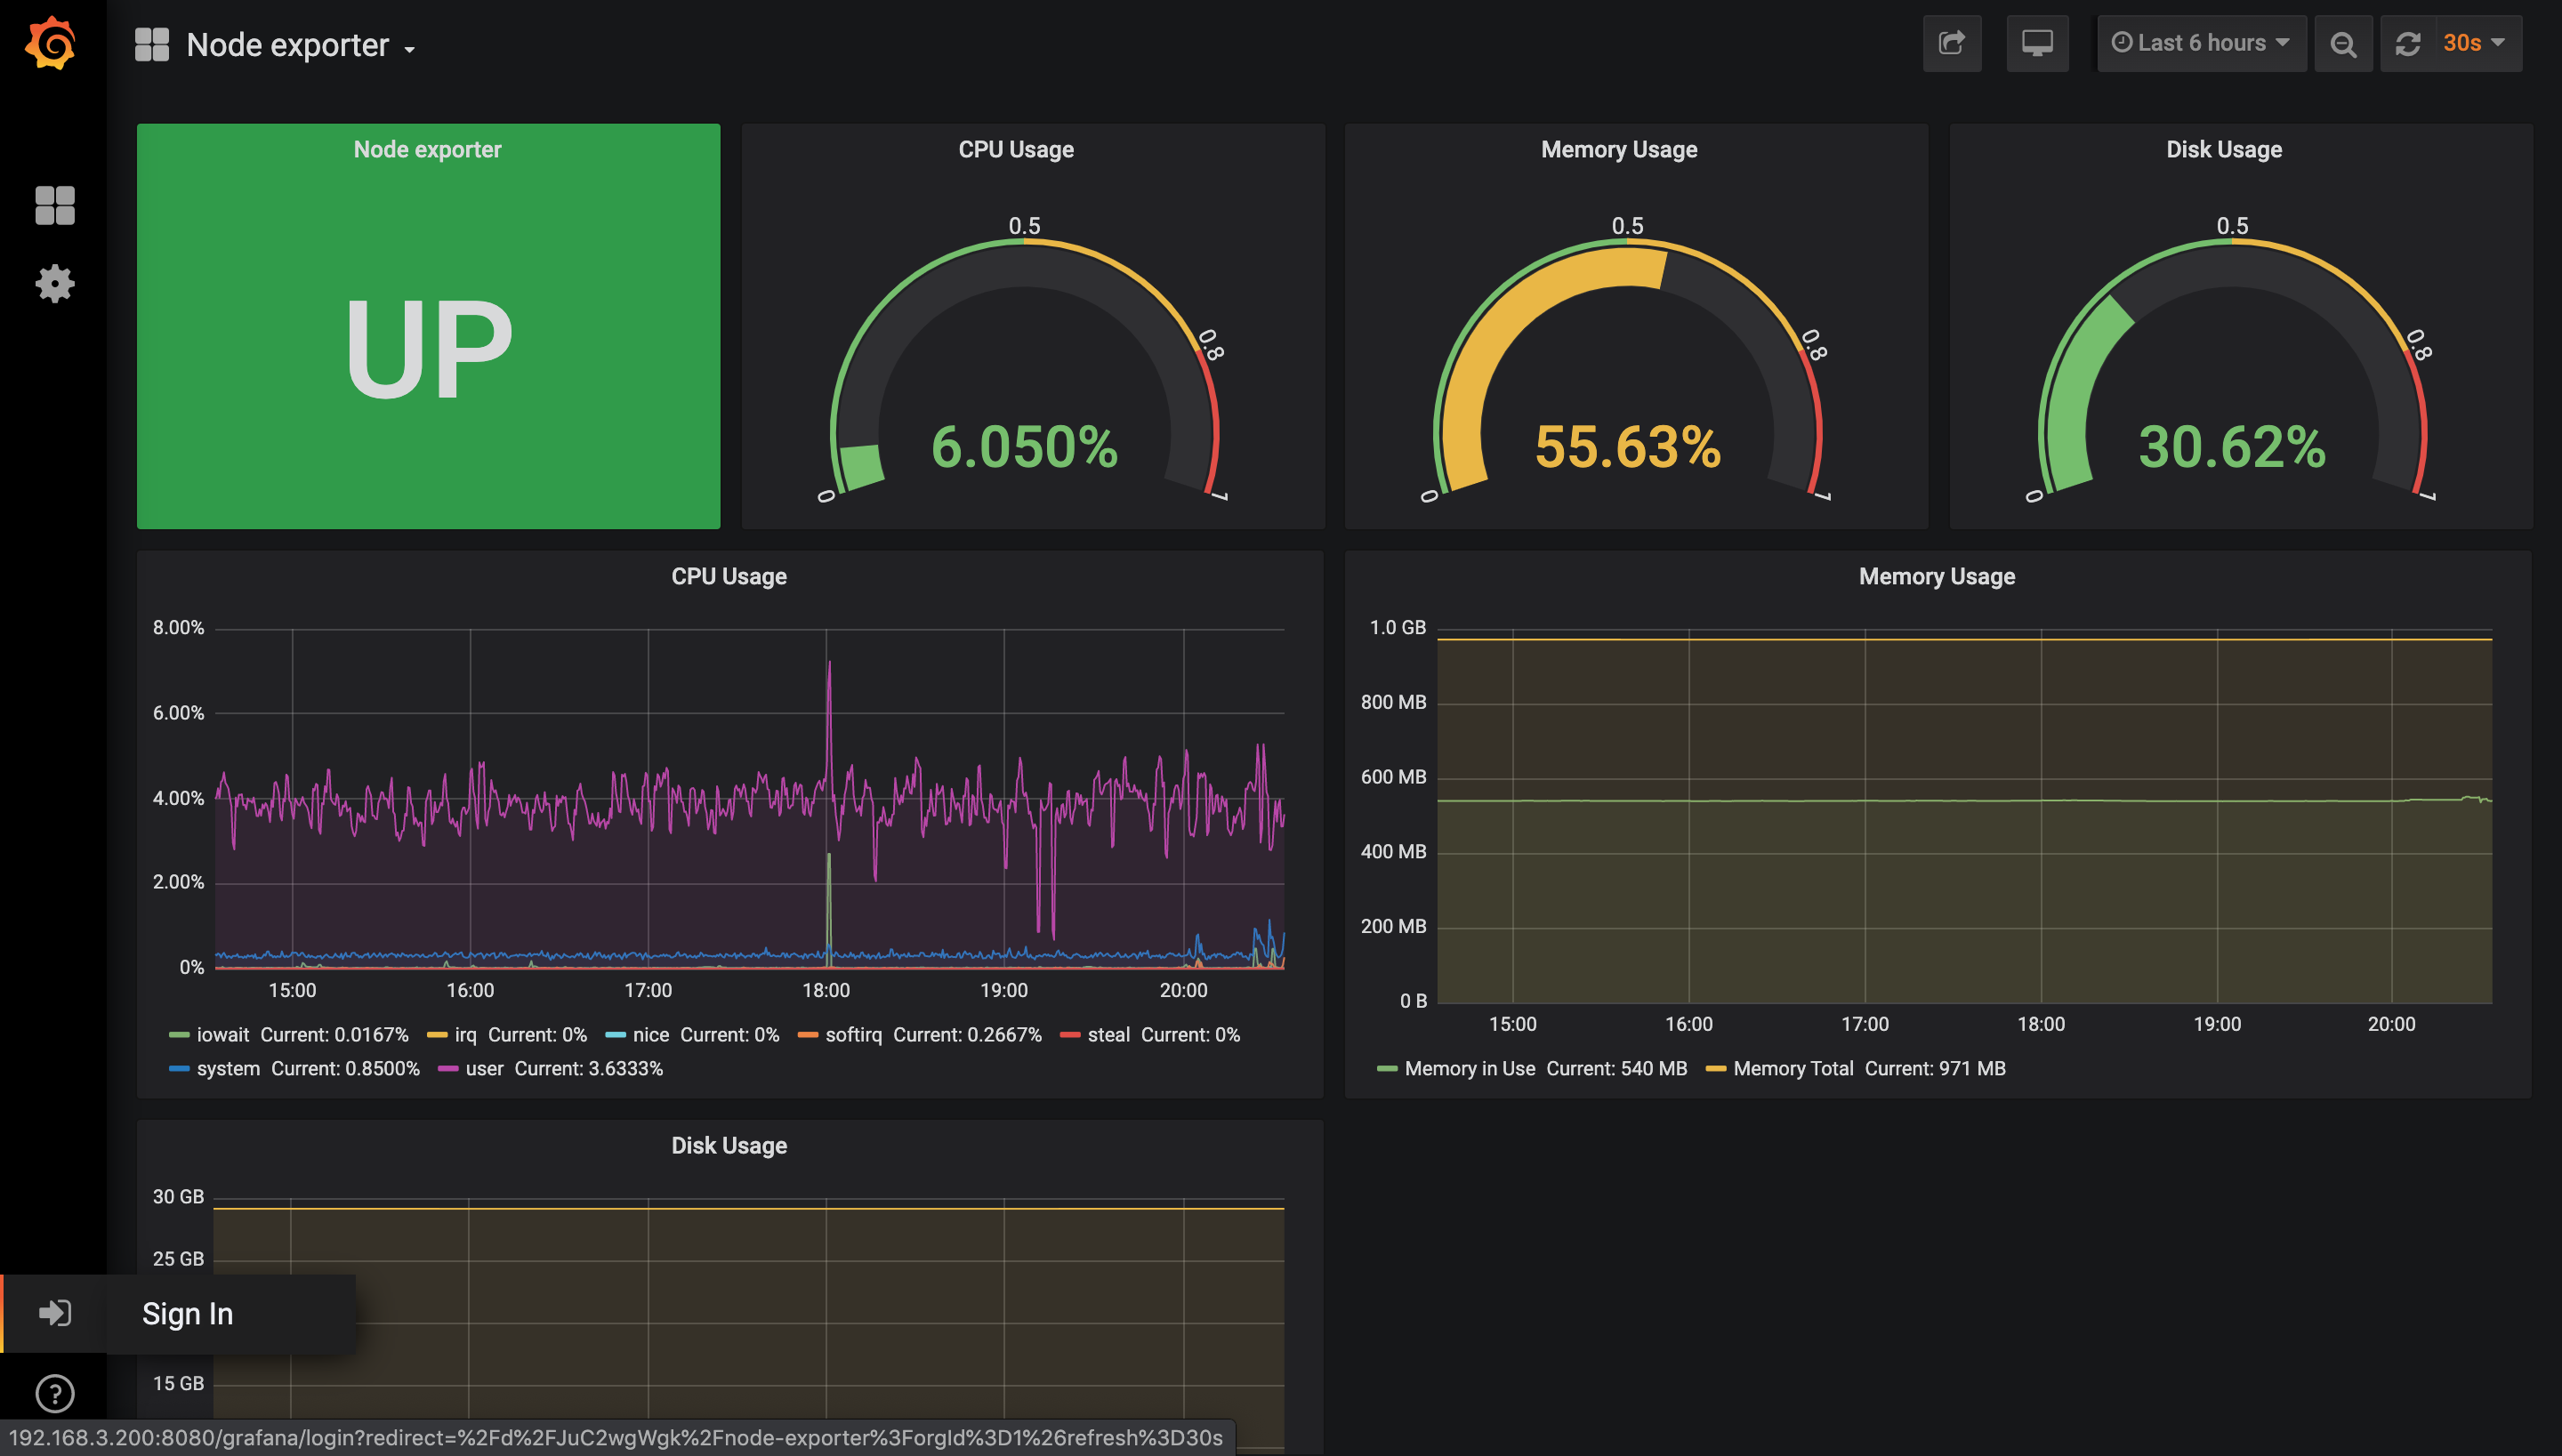This screenshot has width=2562, height=1456.
Task: Click the Sign In arrow icon
Action: pyautogui.click(x=54, y=1313)
